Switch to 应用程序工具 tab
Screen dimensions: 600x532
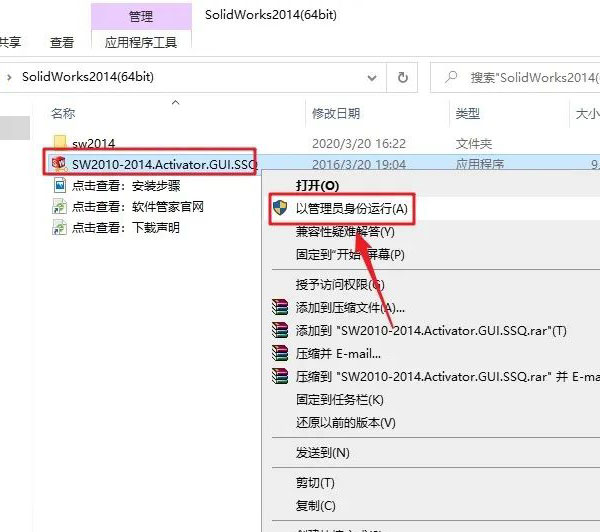(141, 42)
